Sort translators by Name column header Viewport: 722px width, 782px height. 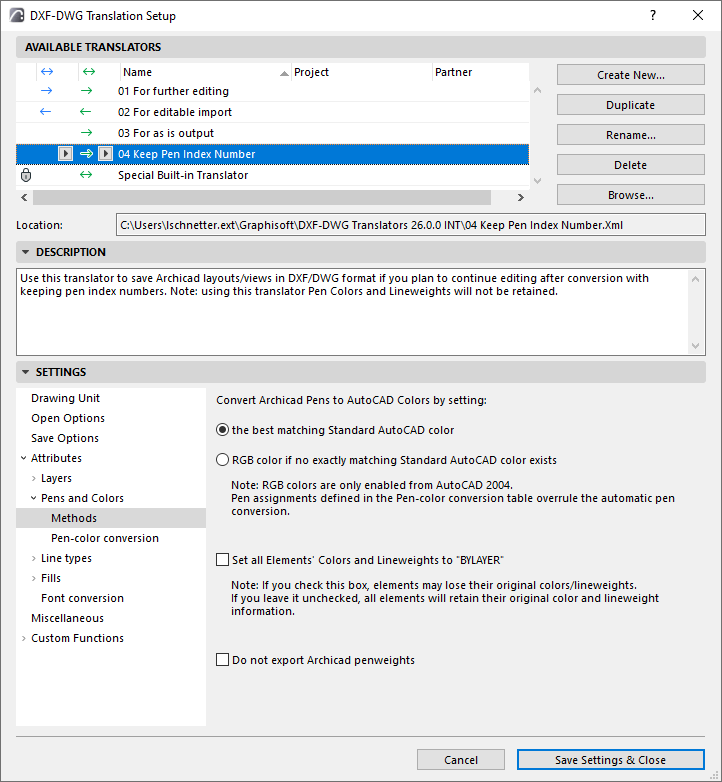[x=205, y=72]
